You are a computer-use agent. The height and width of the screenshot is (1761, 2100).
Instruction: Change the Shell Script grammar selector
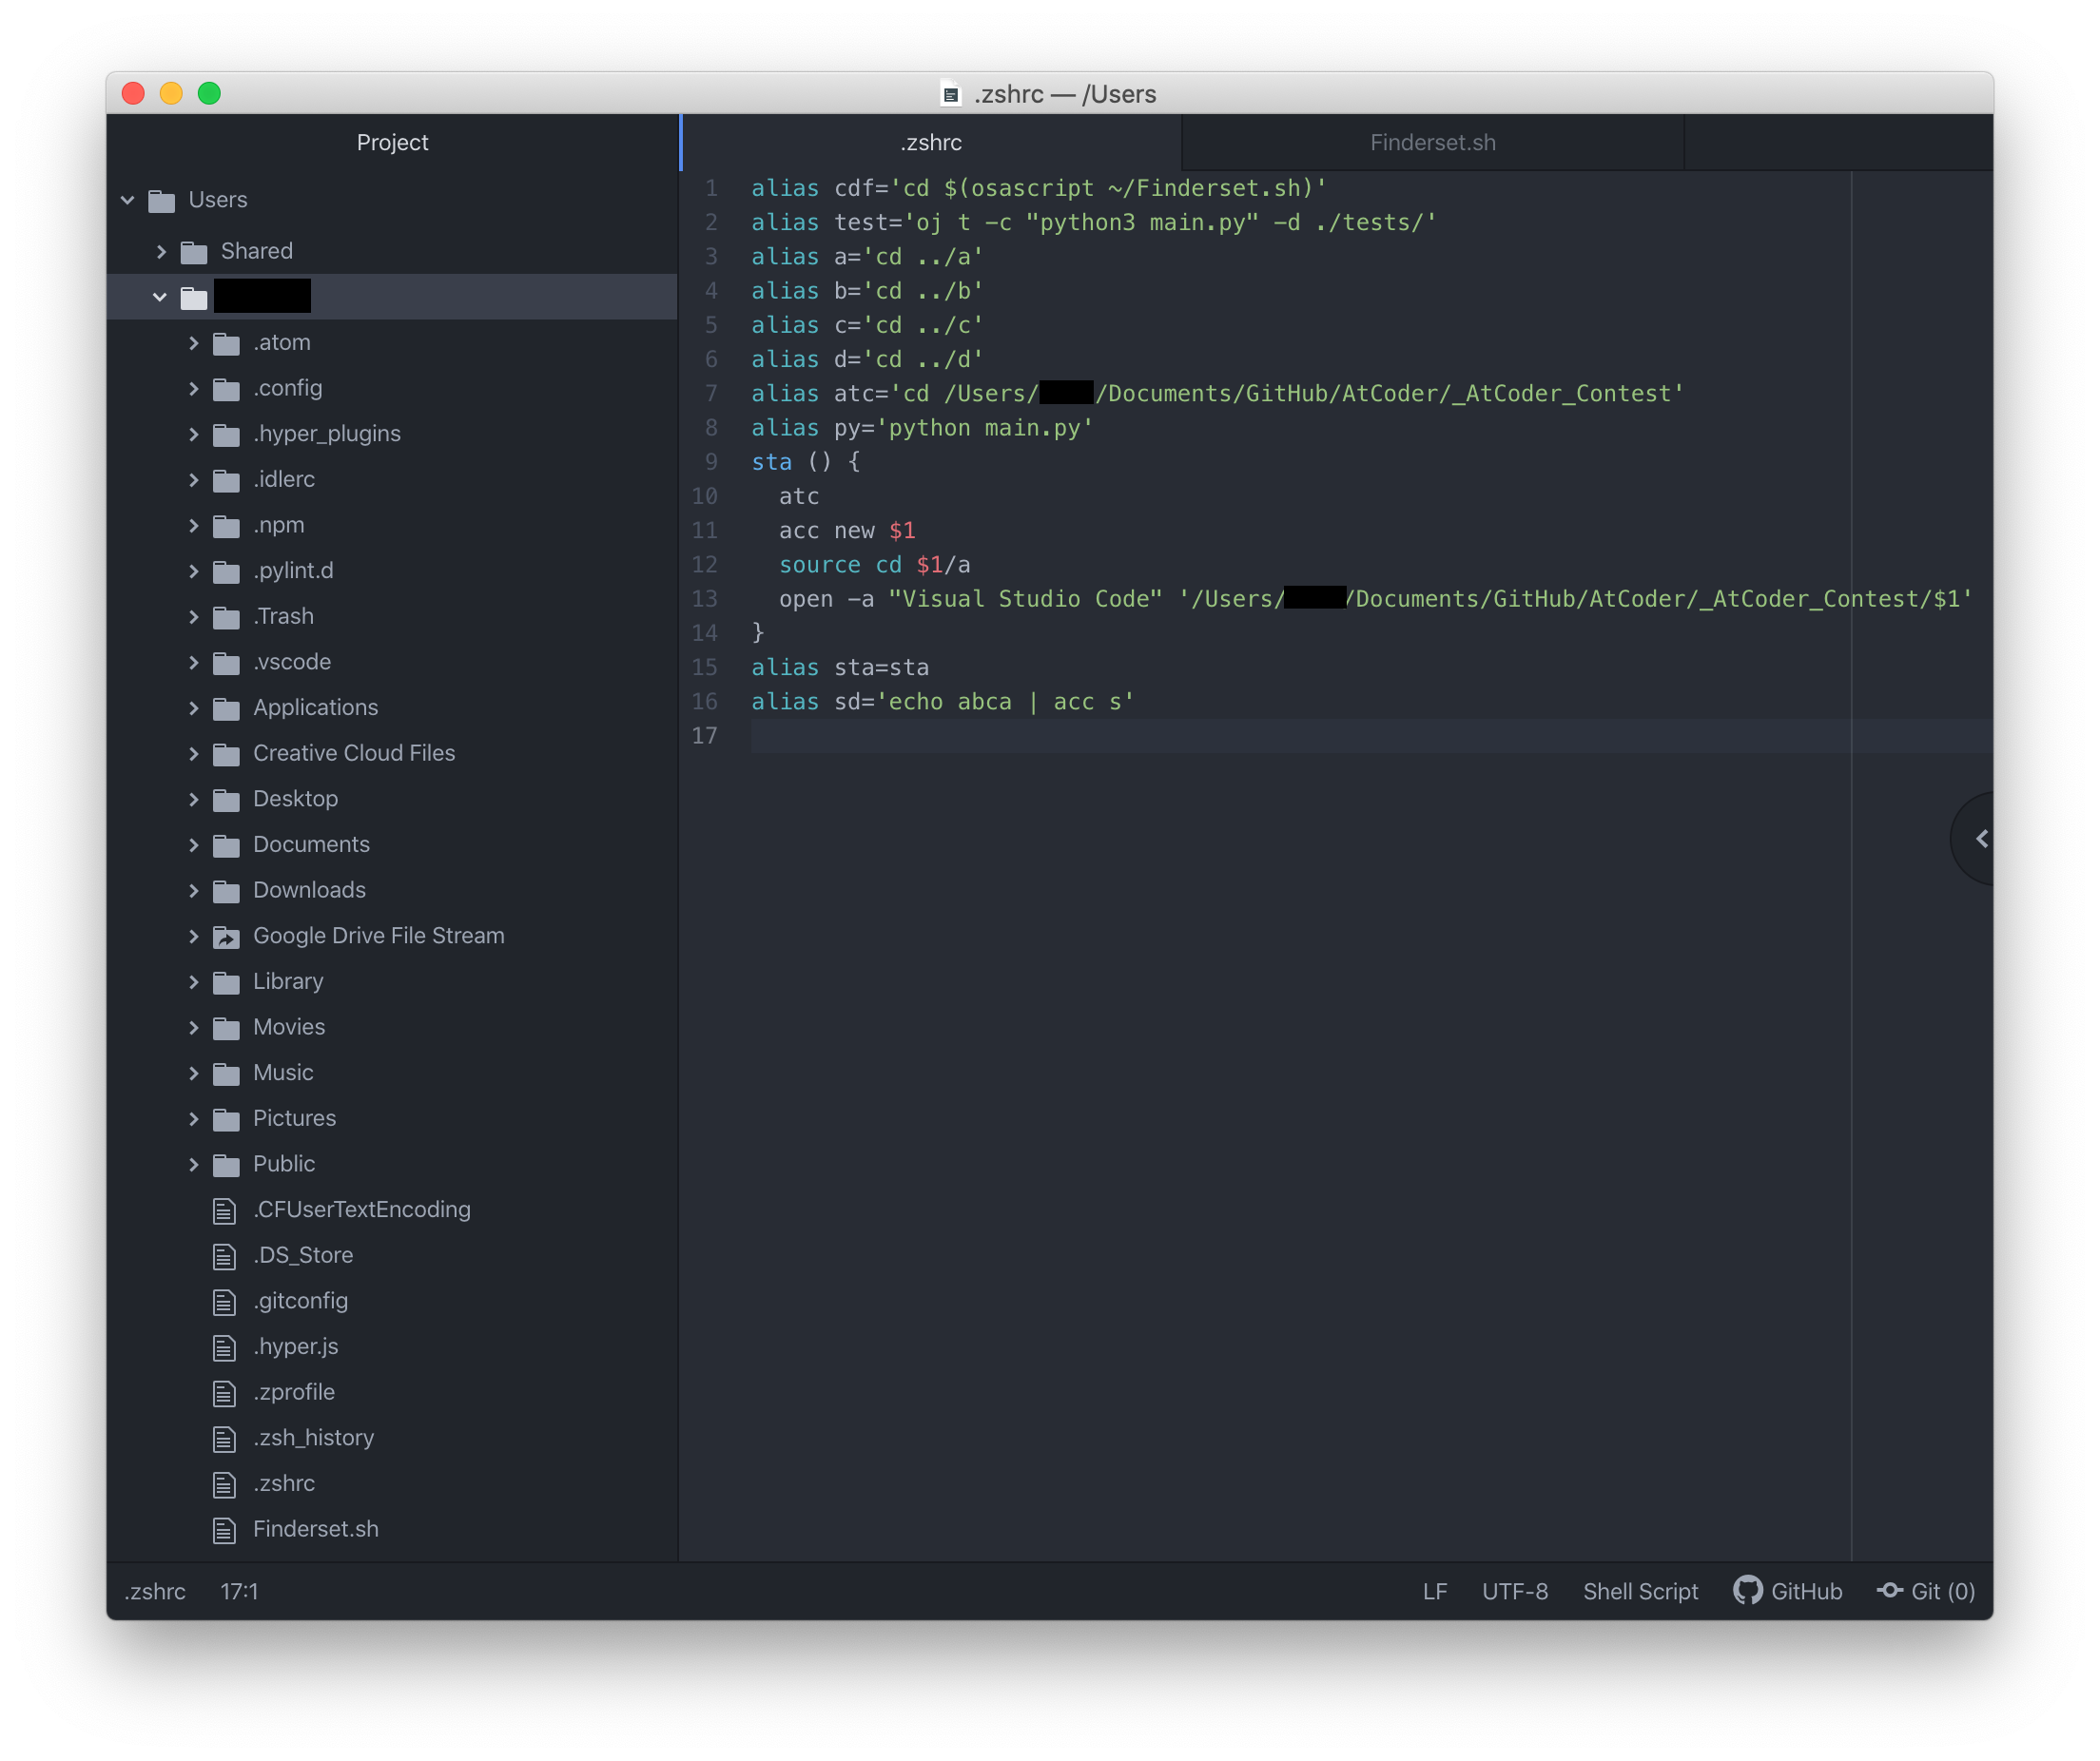coord(1640,1591)
